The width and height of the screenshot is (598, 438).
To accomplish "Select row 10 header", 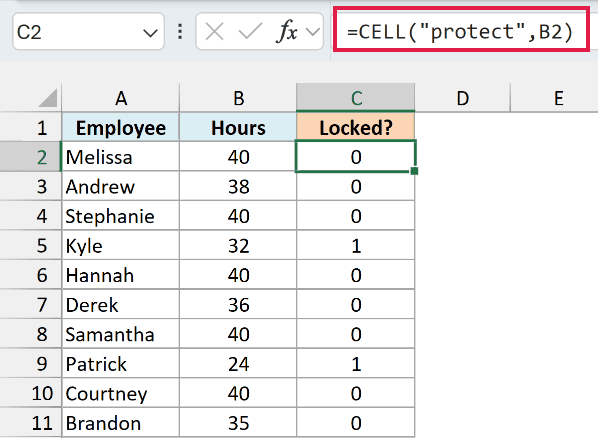I will (31, 393).
